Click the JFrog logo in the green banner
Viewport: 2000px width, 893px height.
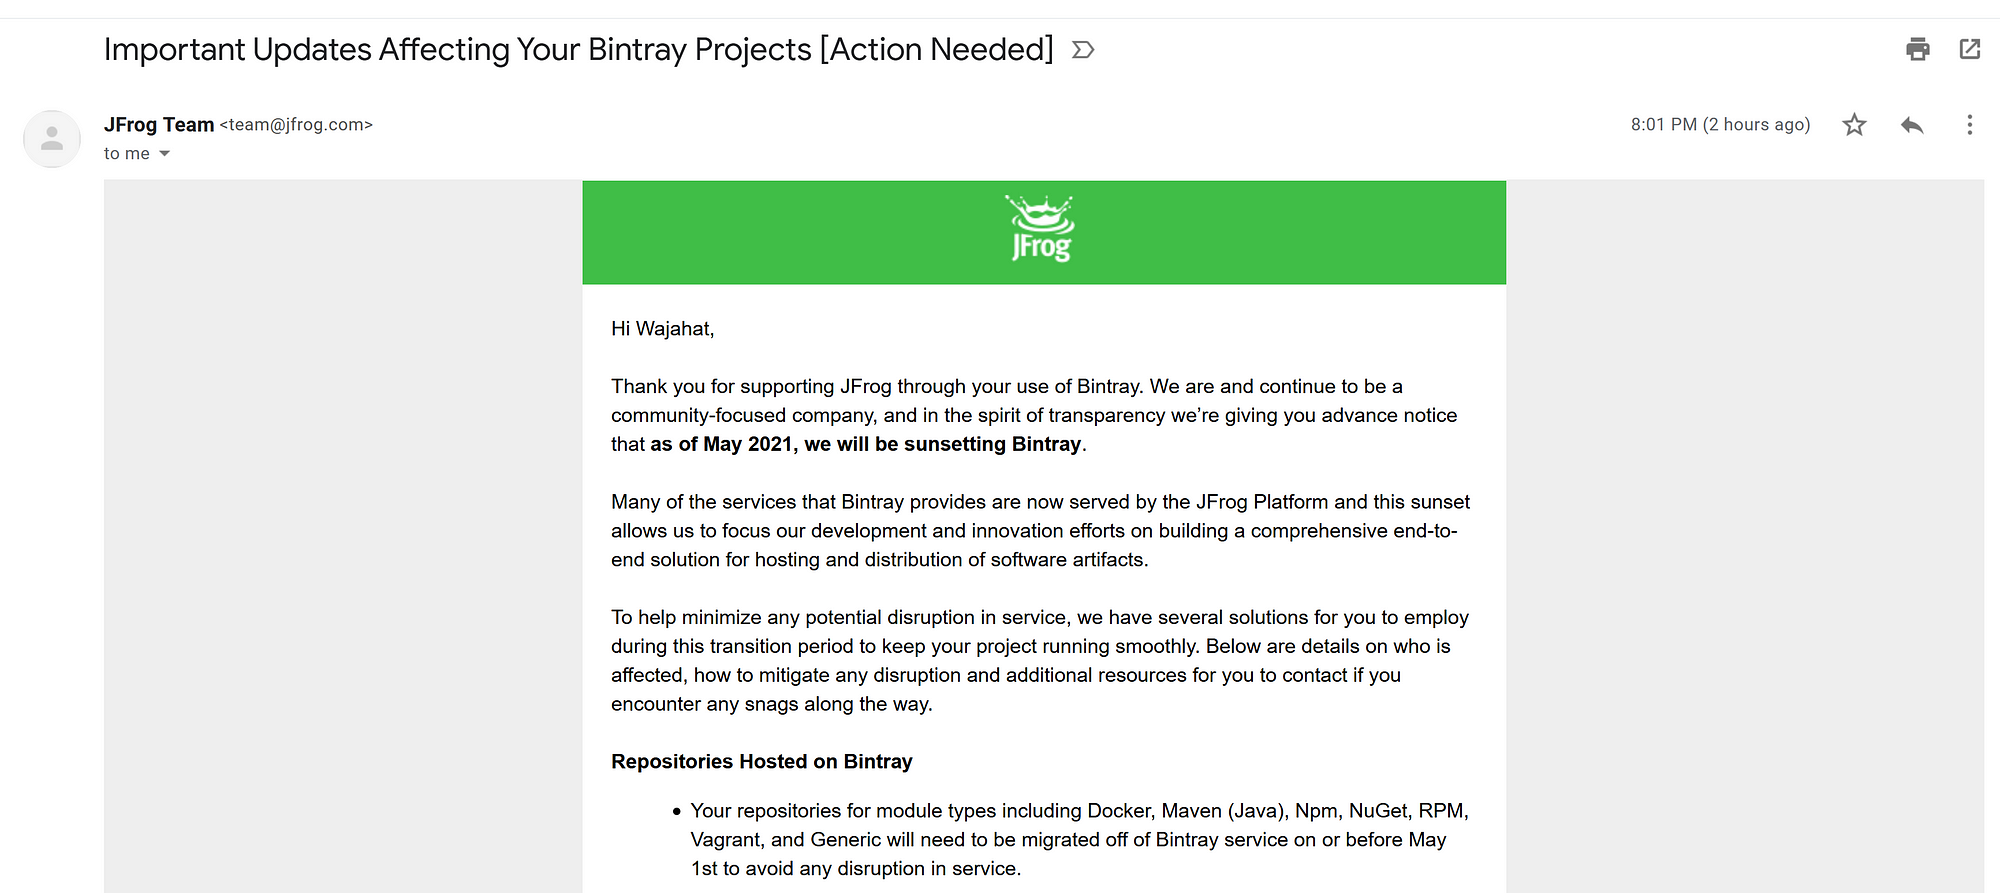1041,229
